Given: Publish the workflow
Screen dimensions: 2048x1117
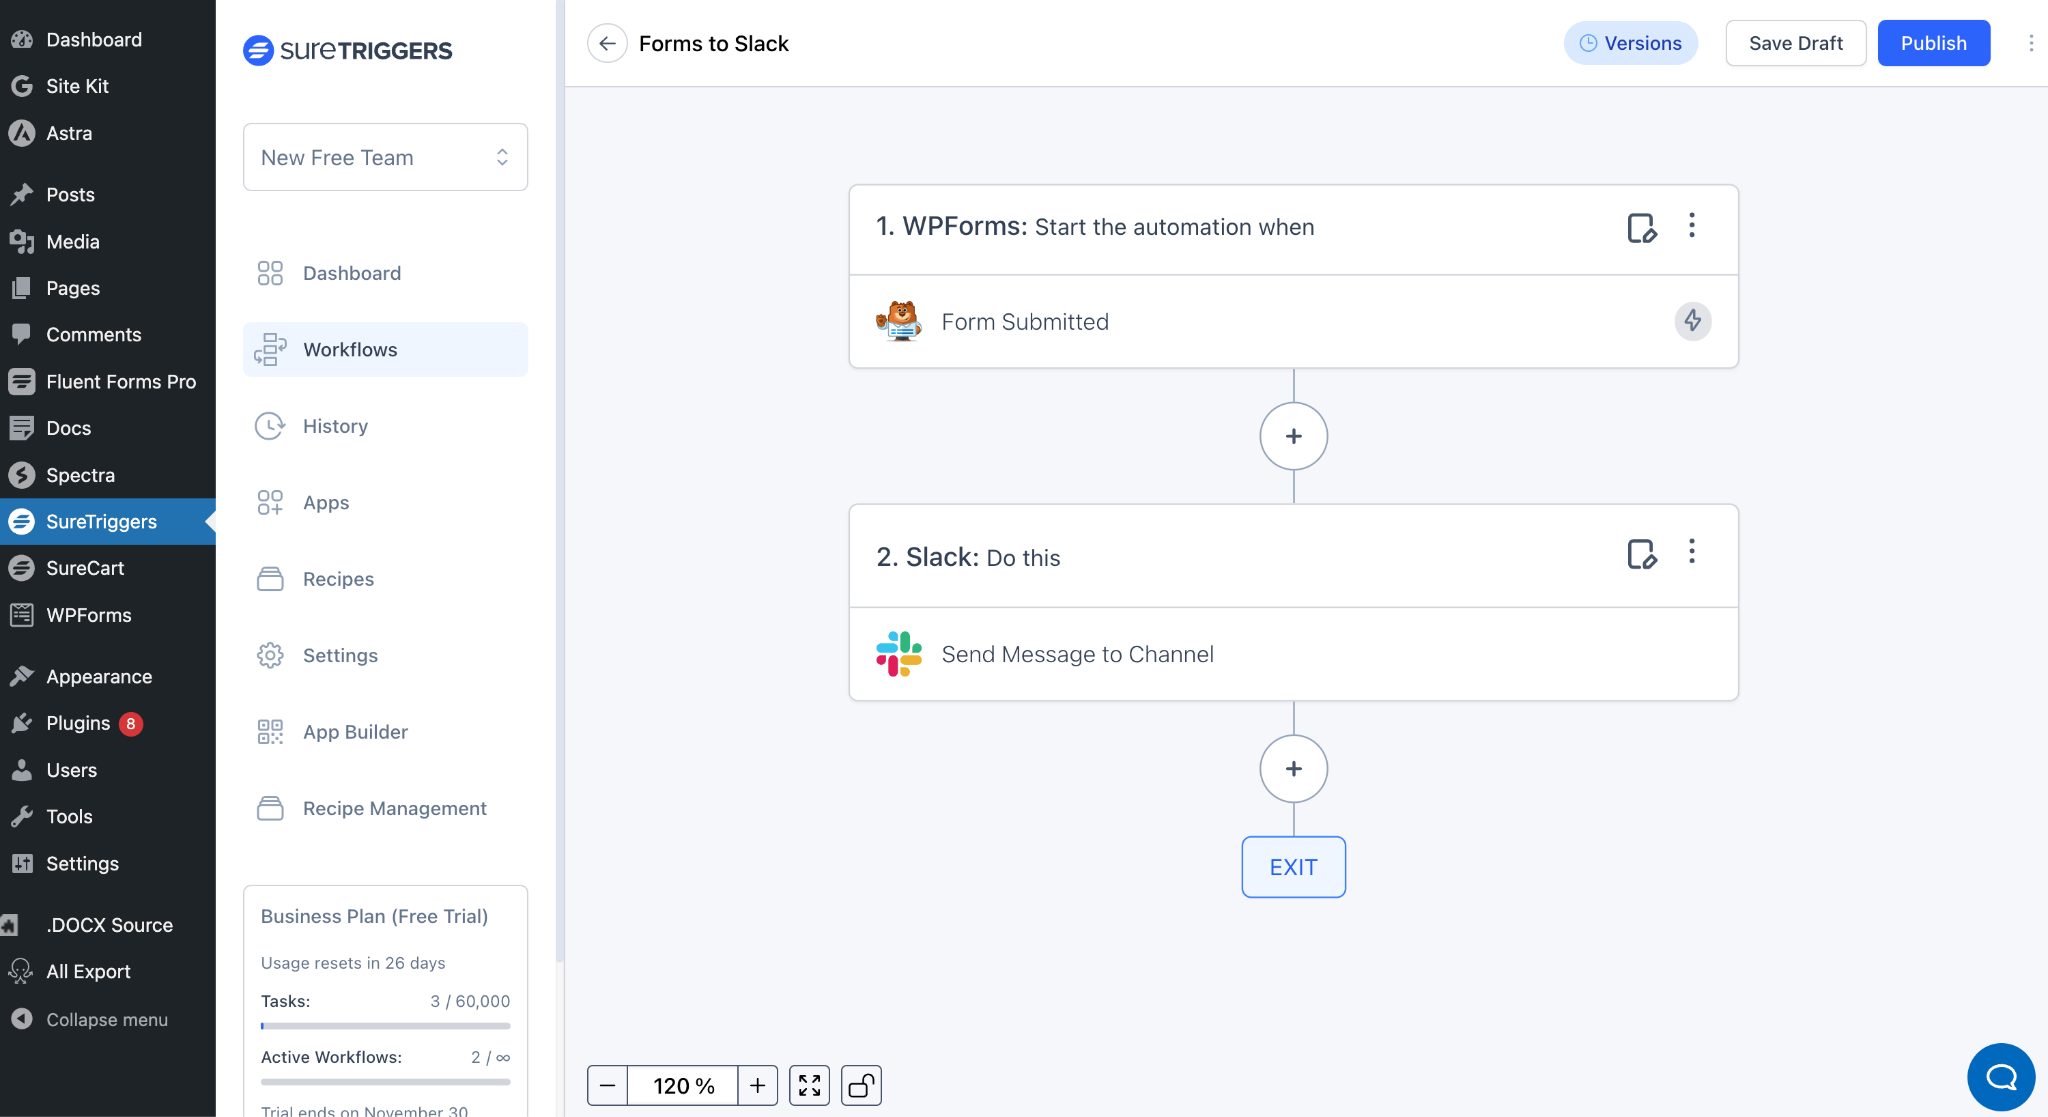Looking at the screenshot, I should tap(1934, 43).
